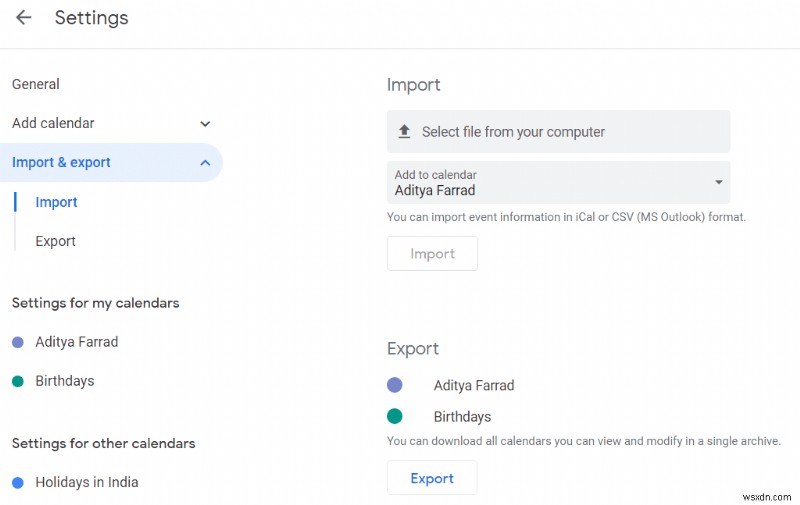This screenshot has height=505, width=800.
Task: Click the blue dot beside Holidays in India
Action: (x=18, y=483)
